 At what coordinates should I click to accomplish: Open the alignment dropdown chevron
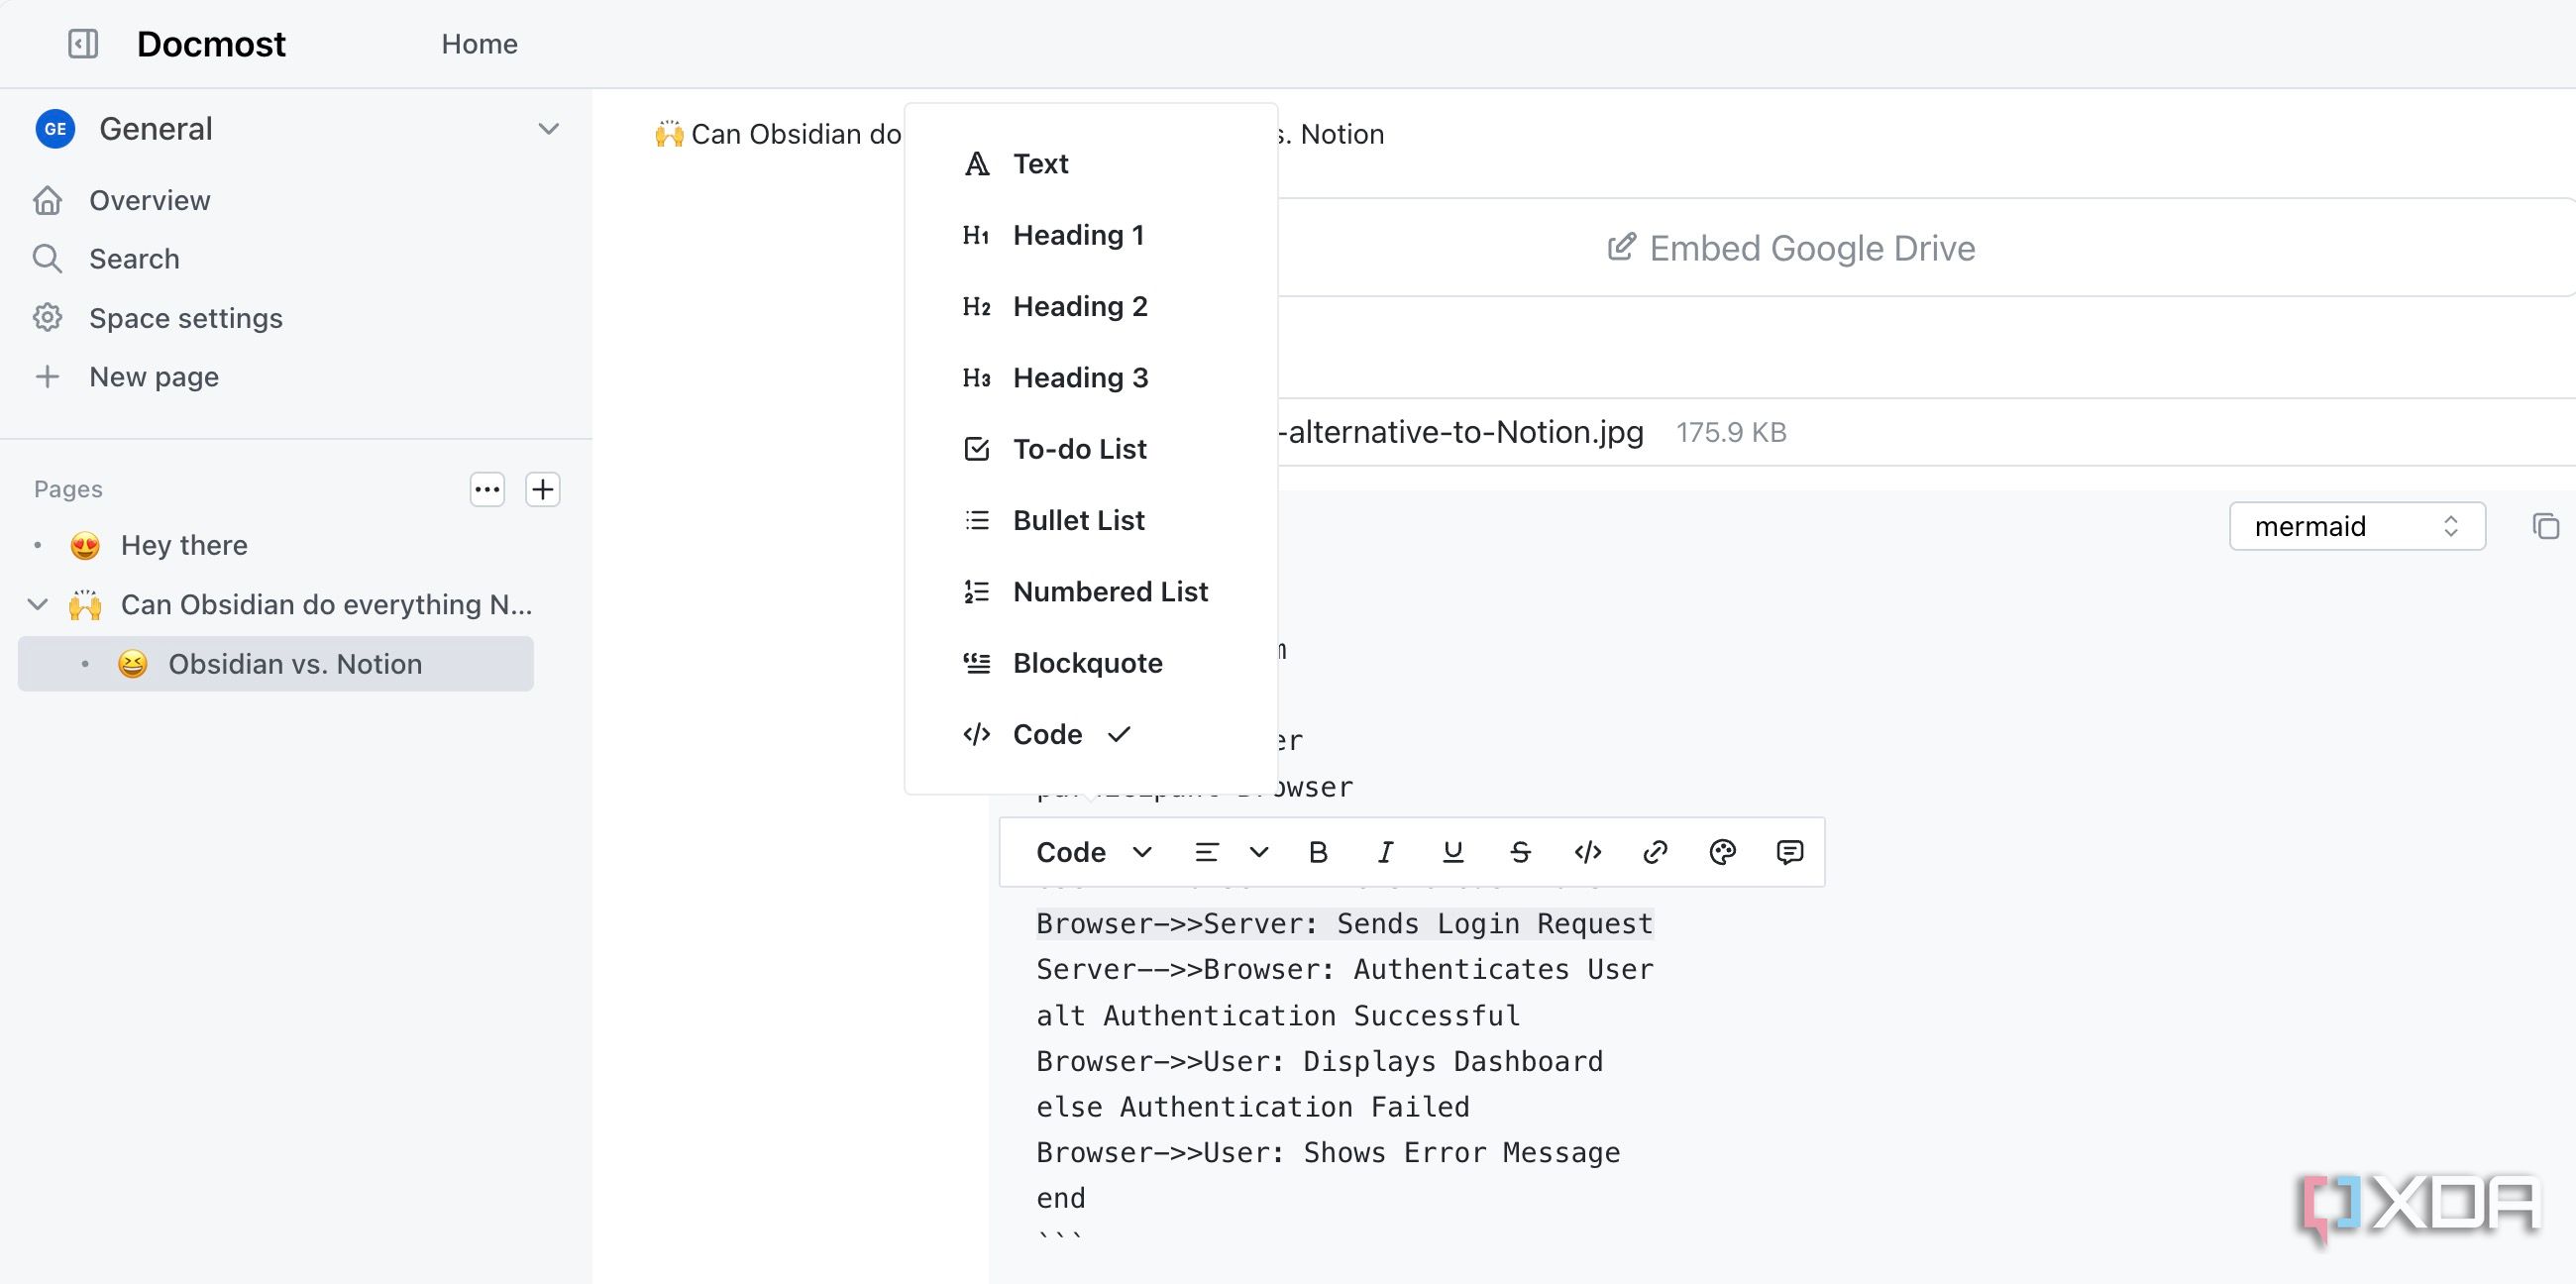pyautogui.click(x=1259, y=852)
